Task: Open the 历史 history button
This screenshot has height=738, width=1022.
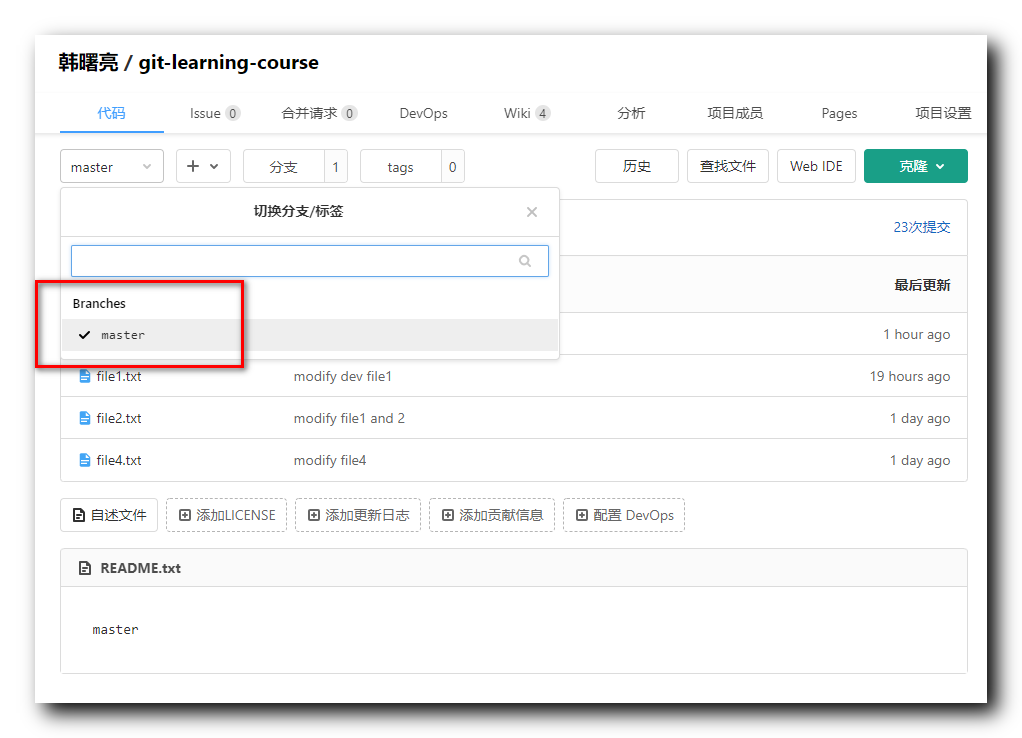Action: (637, 166)
